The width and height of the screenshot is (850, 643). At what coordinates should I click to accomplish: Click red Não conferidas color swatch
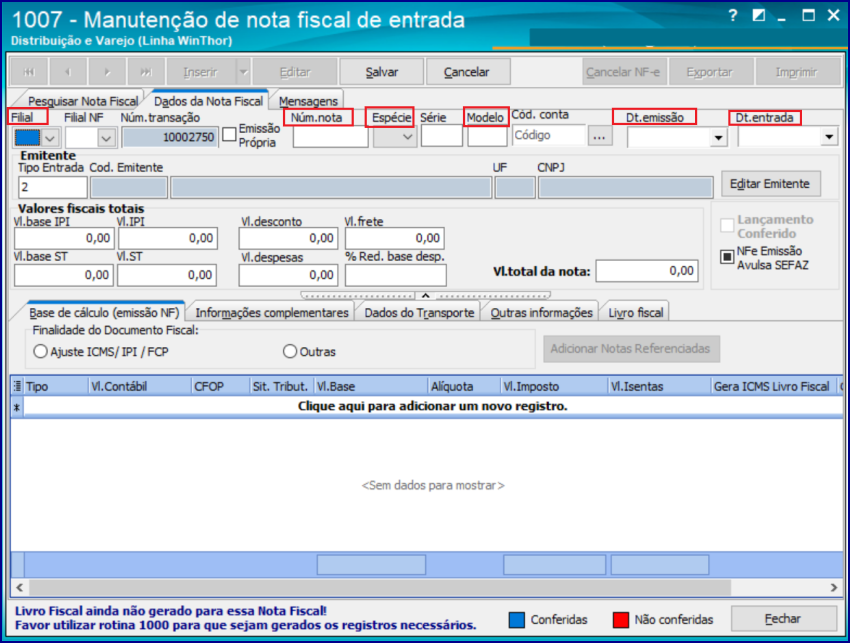pos(621,620)
